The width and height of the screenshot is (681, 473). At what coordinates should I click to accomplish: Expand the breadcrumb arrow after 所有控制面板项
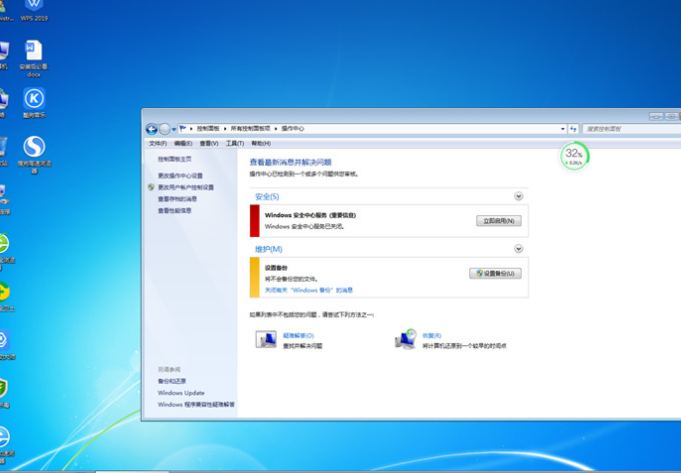[276, 129]
